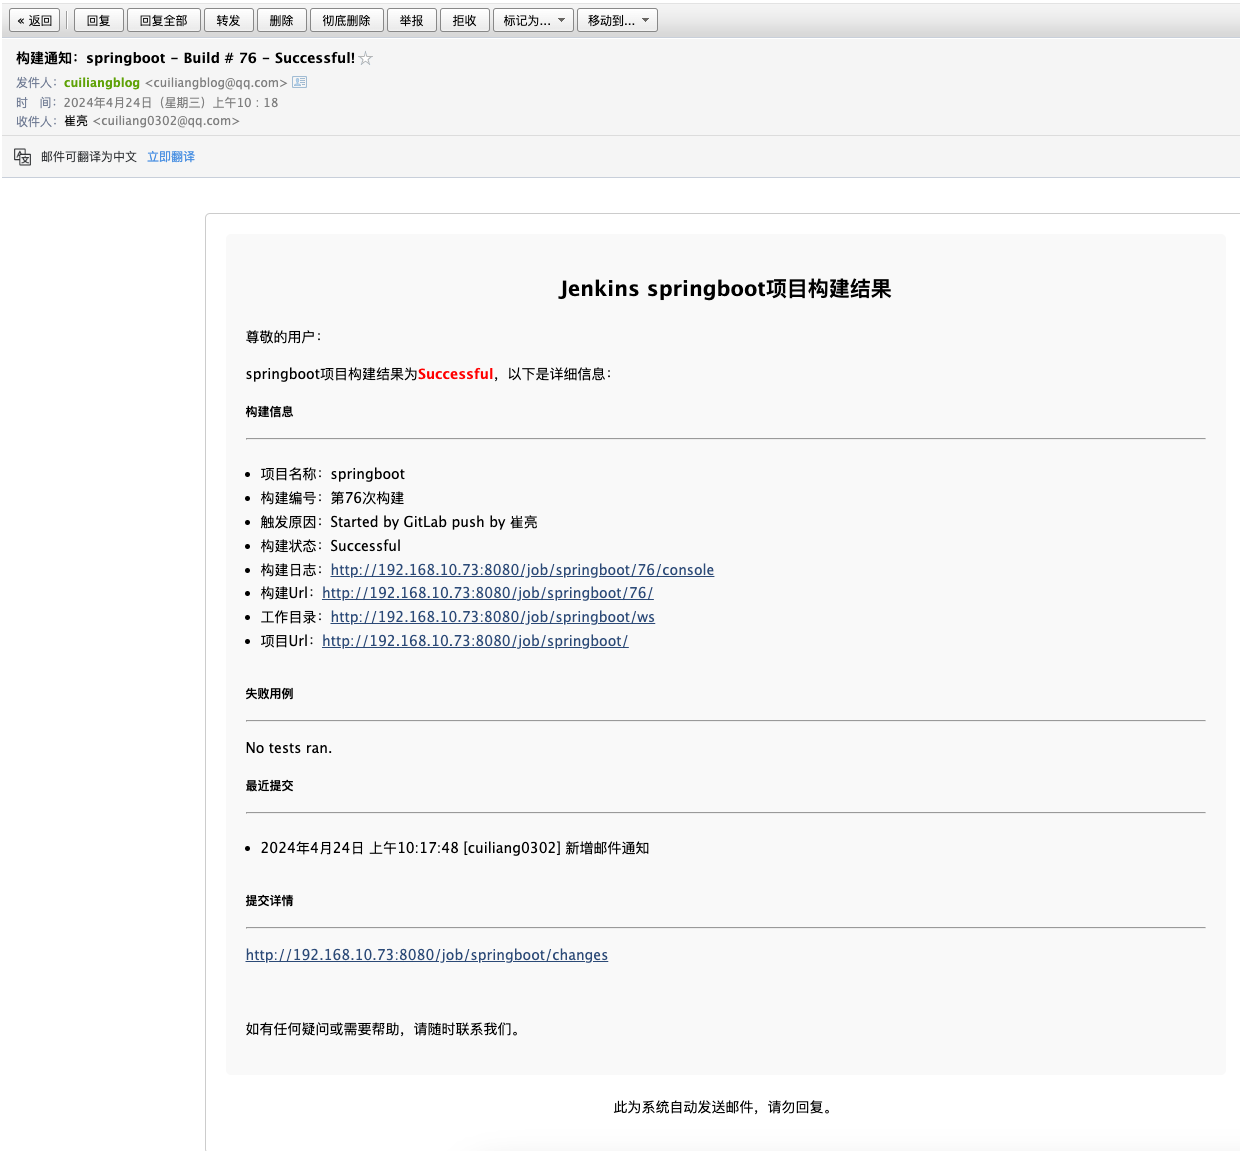Open the 构建日志 console link
Screen dimensions: 1240x1151
[x=522, y=570]
